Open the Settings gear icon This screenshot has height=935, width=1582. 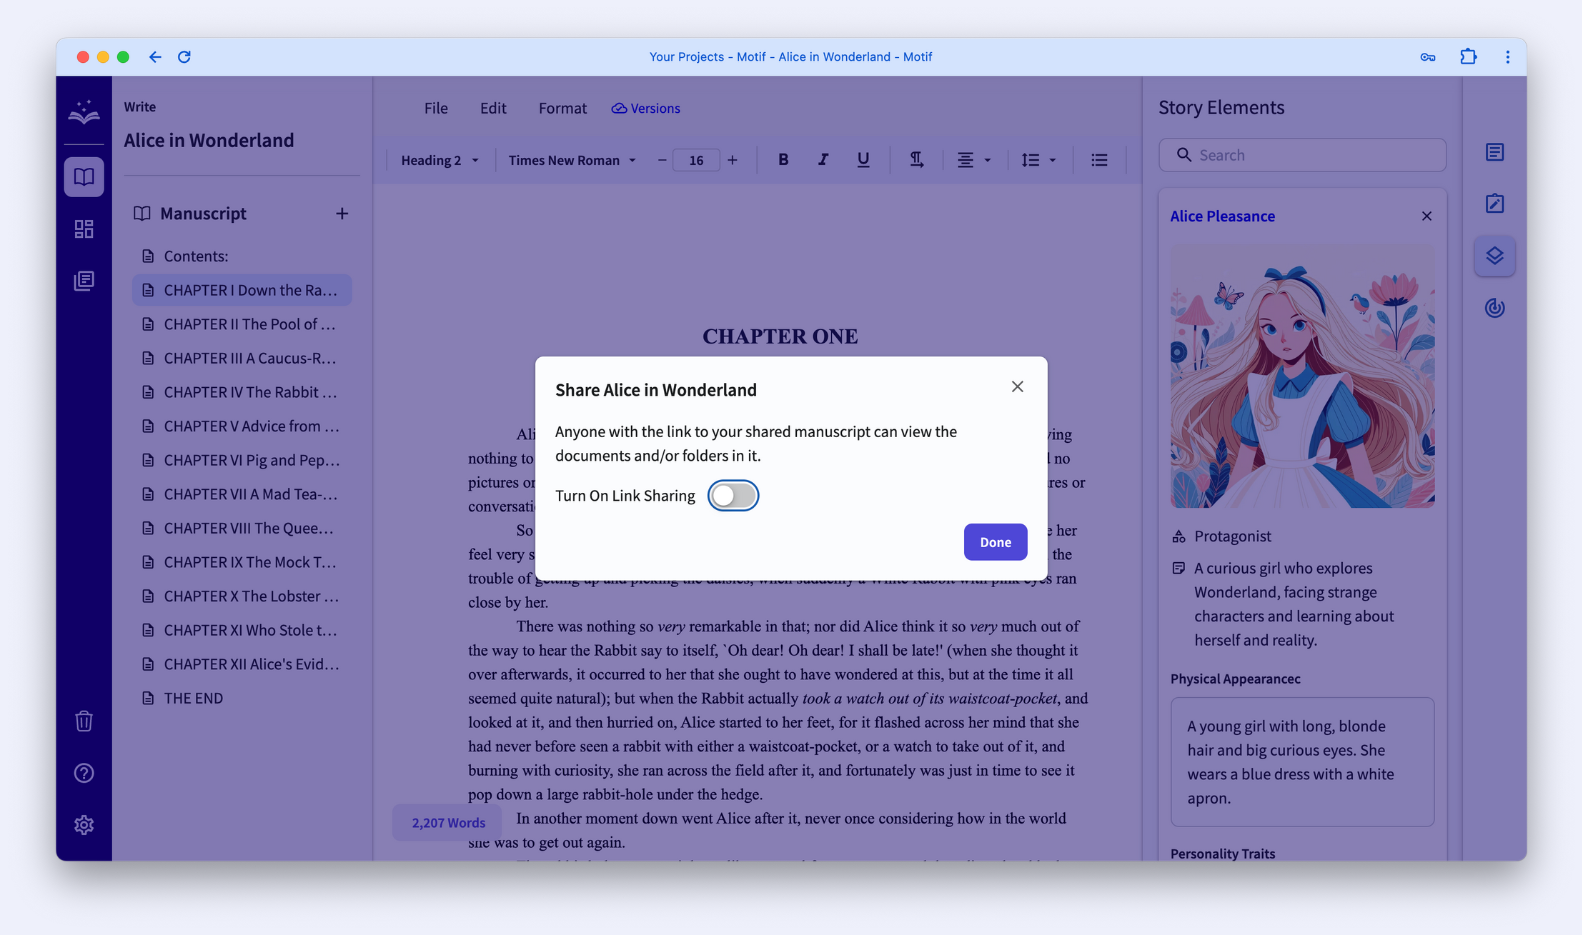point(84,825)
